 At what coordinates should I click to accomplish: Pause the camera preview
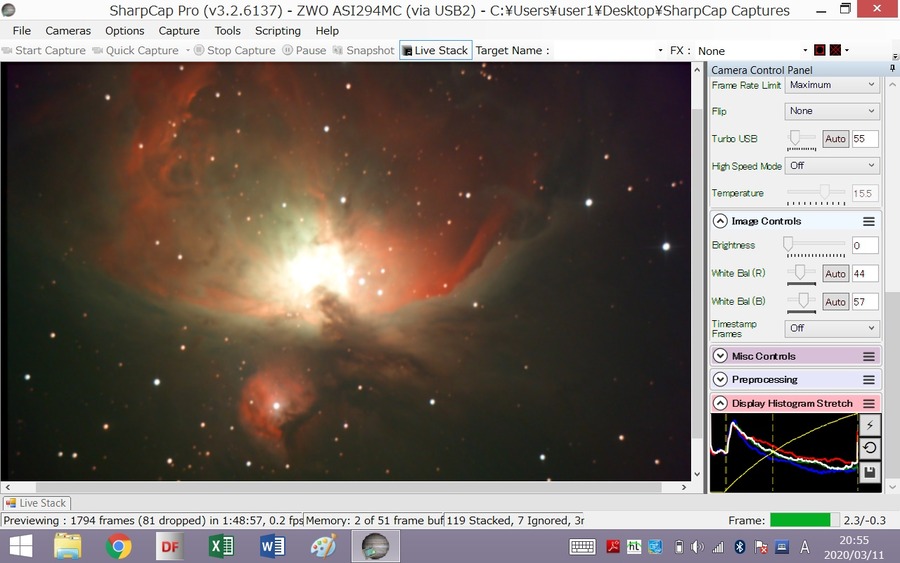(x=304, y=51)
